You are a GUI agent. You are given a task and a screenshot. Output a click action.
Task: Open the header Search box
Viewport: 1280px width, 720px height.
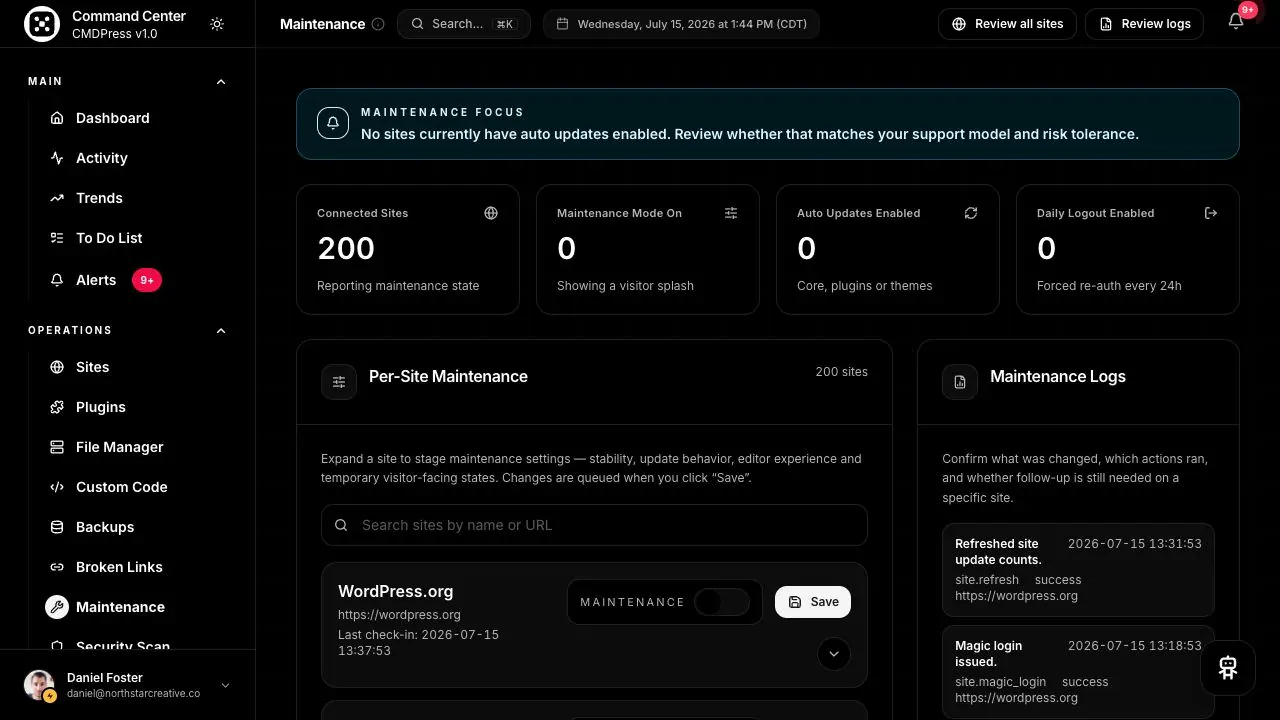[462, 24]
